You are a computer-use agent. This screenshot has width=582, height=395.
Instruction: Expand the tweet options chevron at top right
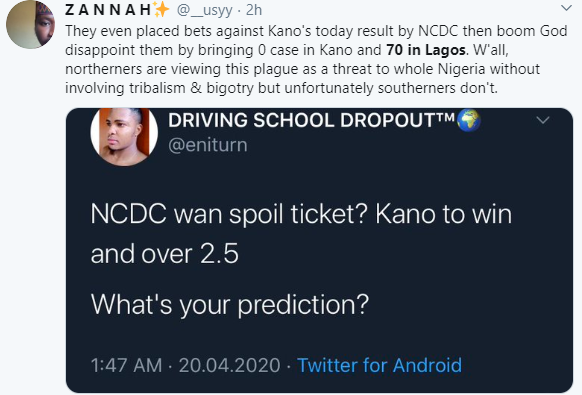[566, 8]
